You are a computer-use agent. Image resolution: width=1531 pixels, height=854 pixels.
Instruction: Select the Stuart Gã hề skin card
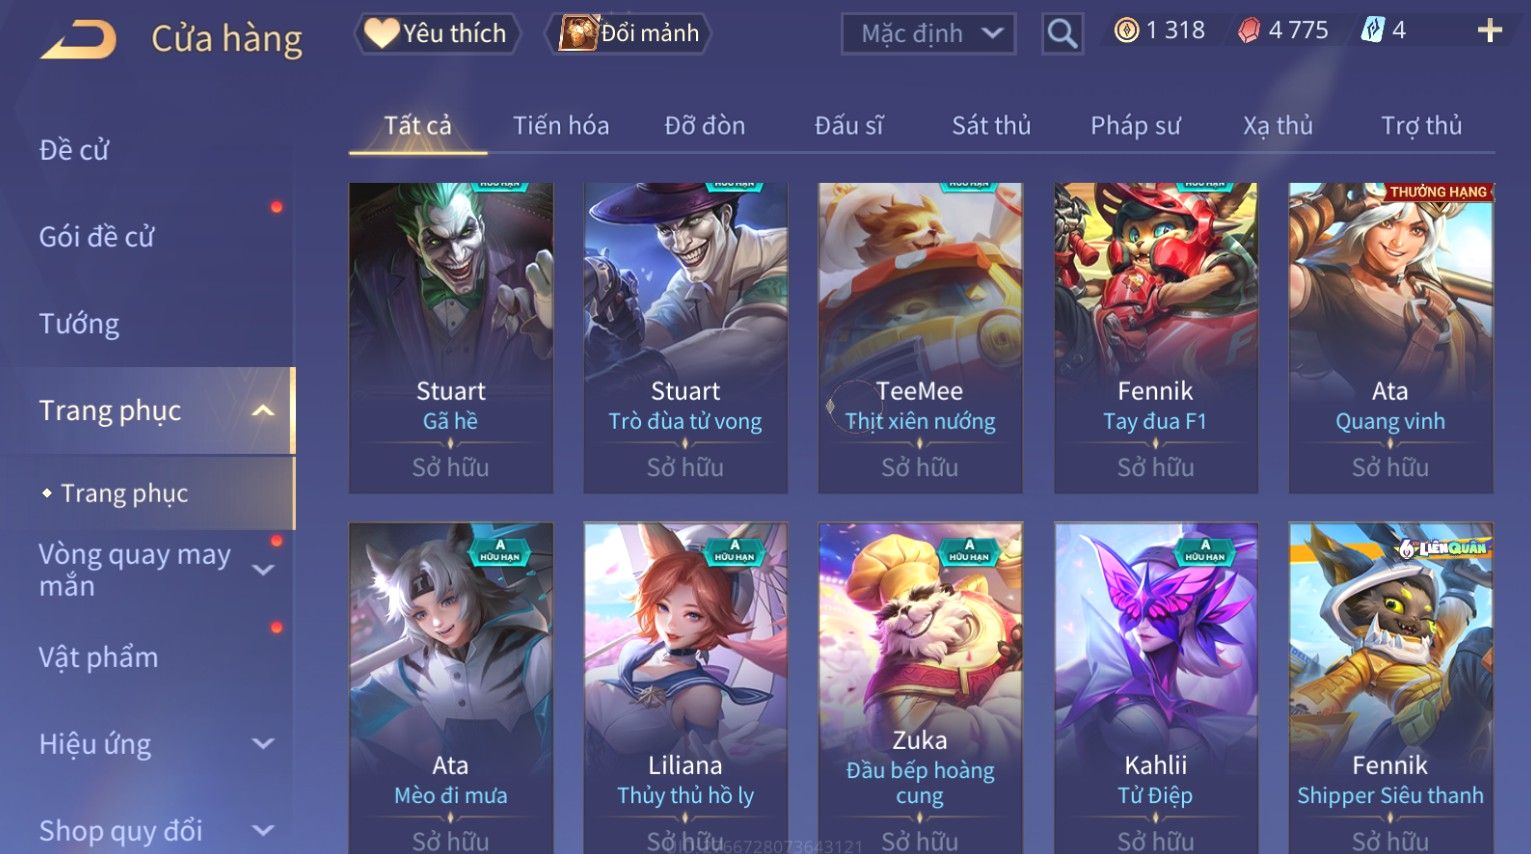(451, 338)
